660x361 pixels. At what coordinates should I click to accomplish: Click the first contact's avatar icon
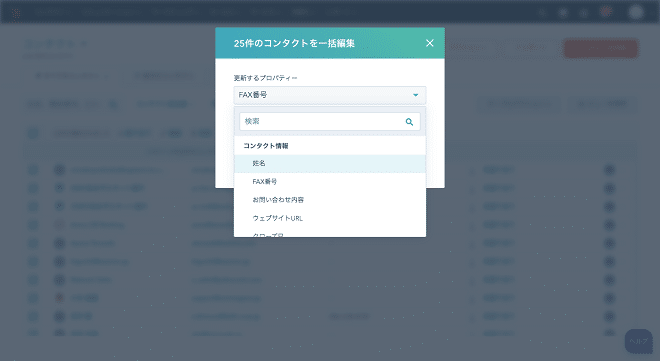59,170
